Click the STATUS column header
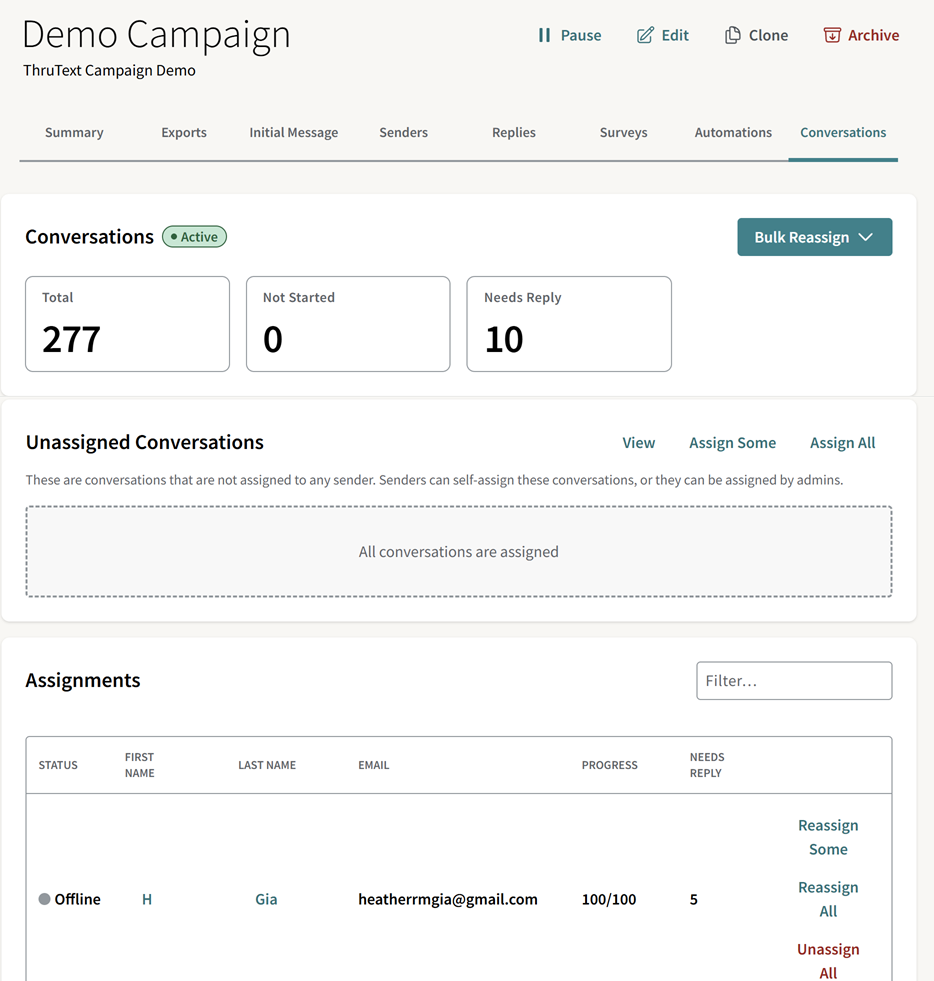Image resolution: width=934 pixels, height=981 pixels. tap(58, 765)
